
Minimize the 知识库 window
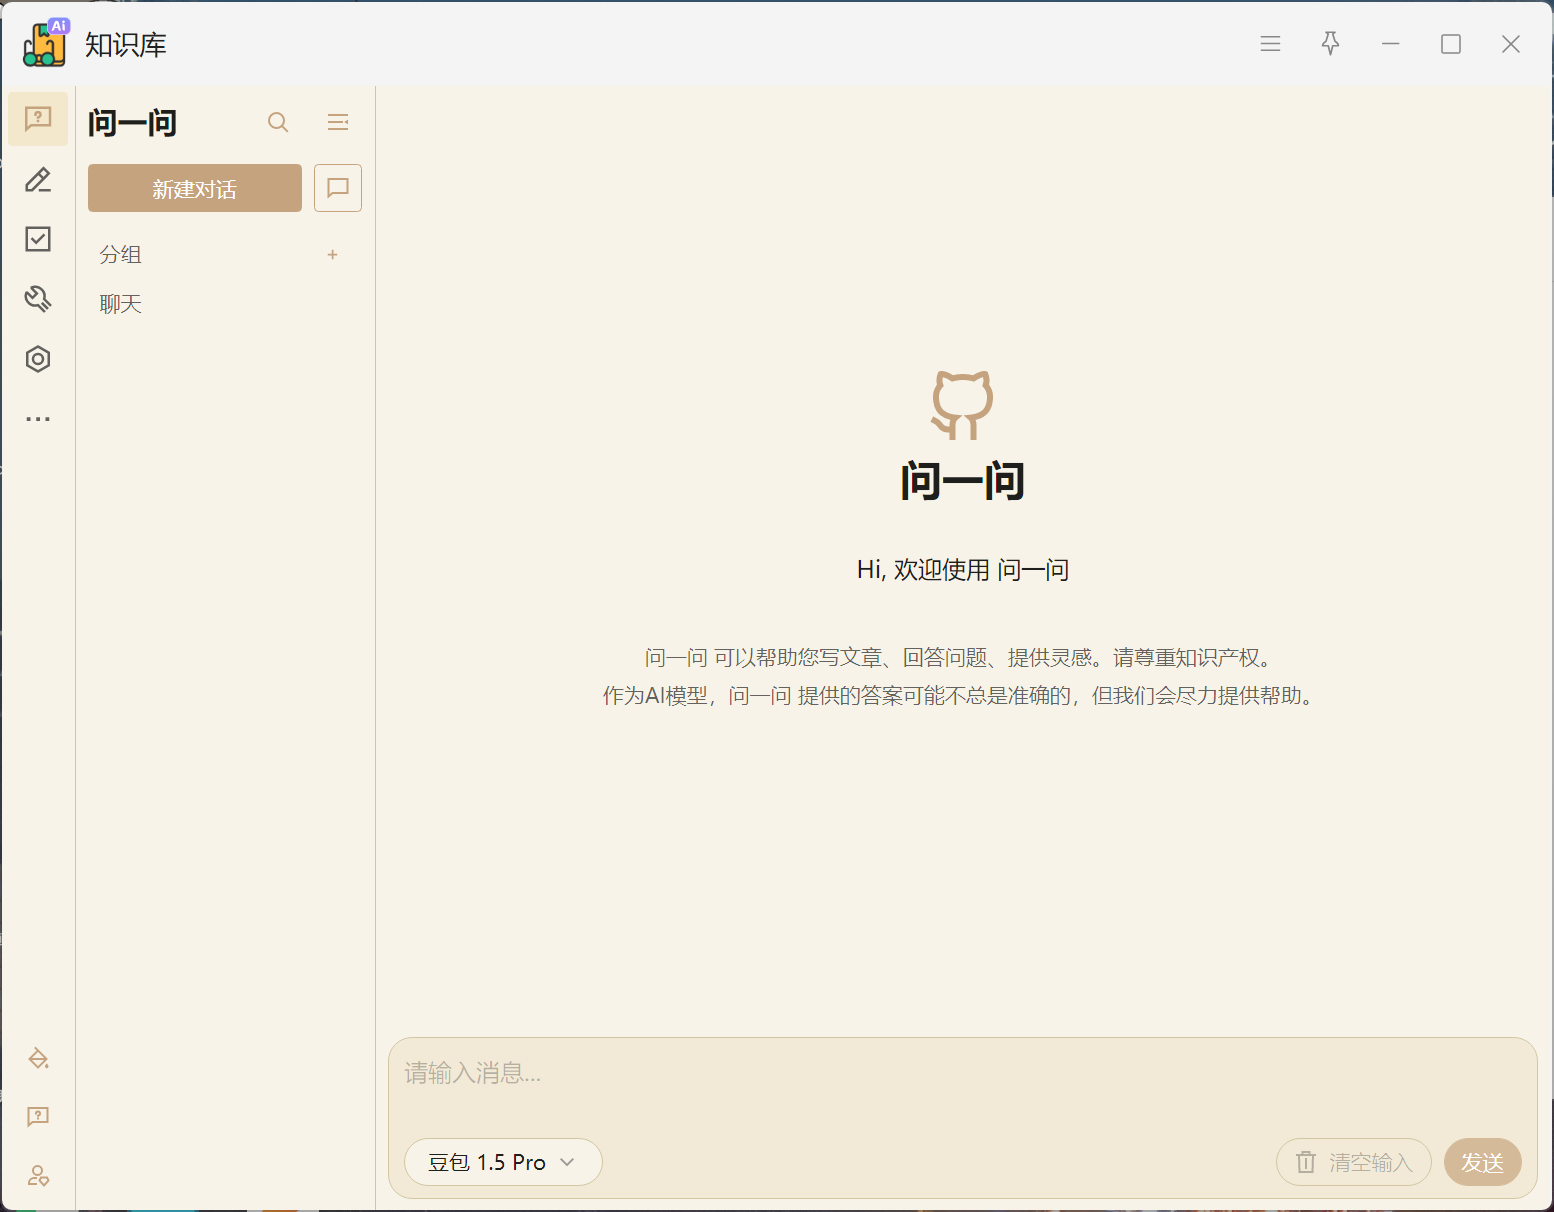[1390, 44]
